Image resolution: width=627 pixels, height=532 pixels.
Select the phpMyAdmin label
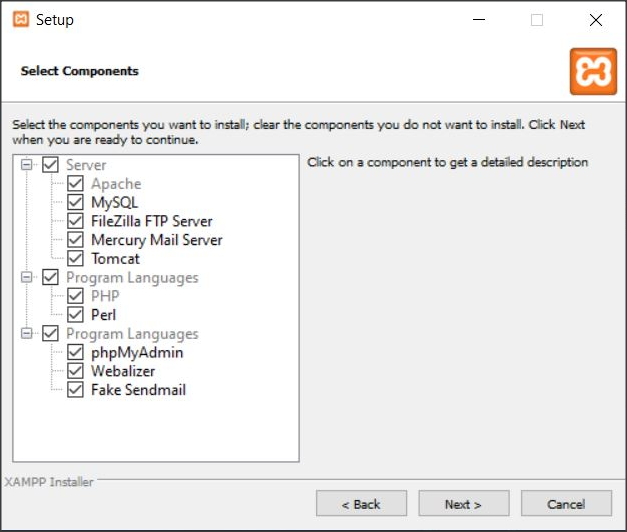137,353
